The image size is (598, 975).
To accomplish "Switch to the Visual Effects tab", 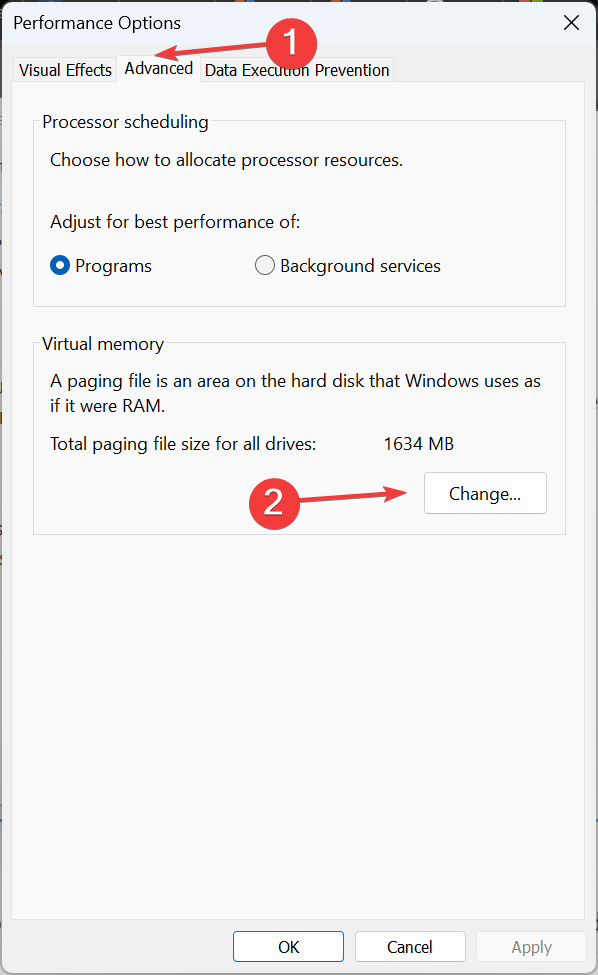I will (65, 70).
